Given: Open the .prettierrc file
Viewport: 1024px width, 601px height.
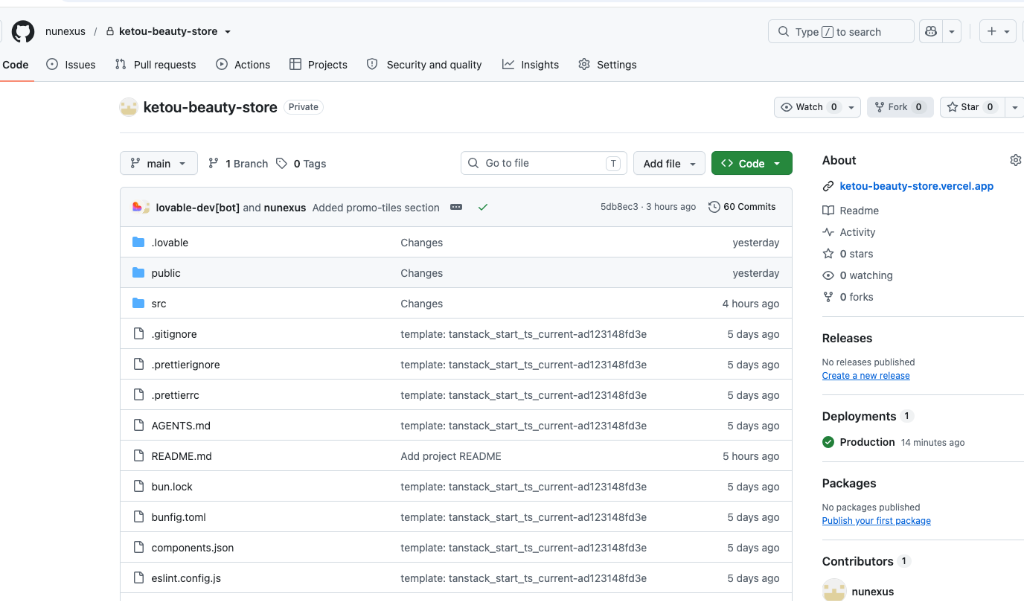Looking at the screenshot, I should click(x=175, y=395).
